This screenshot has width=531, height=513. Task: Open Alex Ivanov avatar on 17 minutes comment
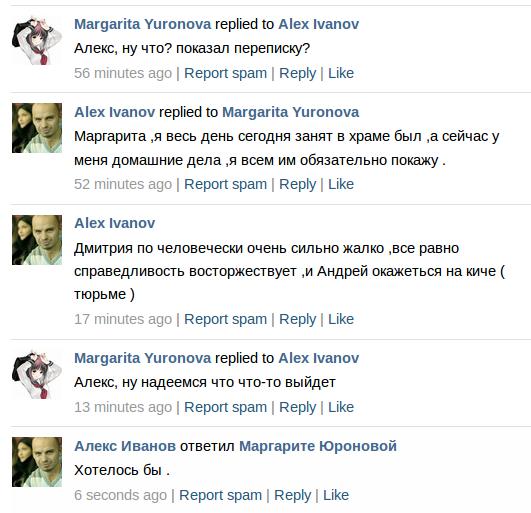[37, 240]
